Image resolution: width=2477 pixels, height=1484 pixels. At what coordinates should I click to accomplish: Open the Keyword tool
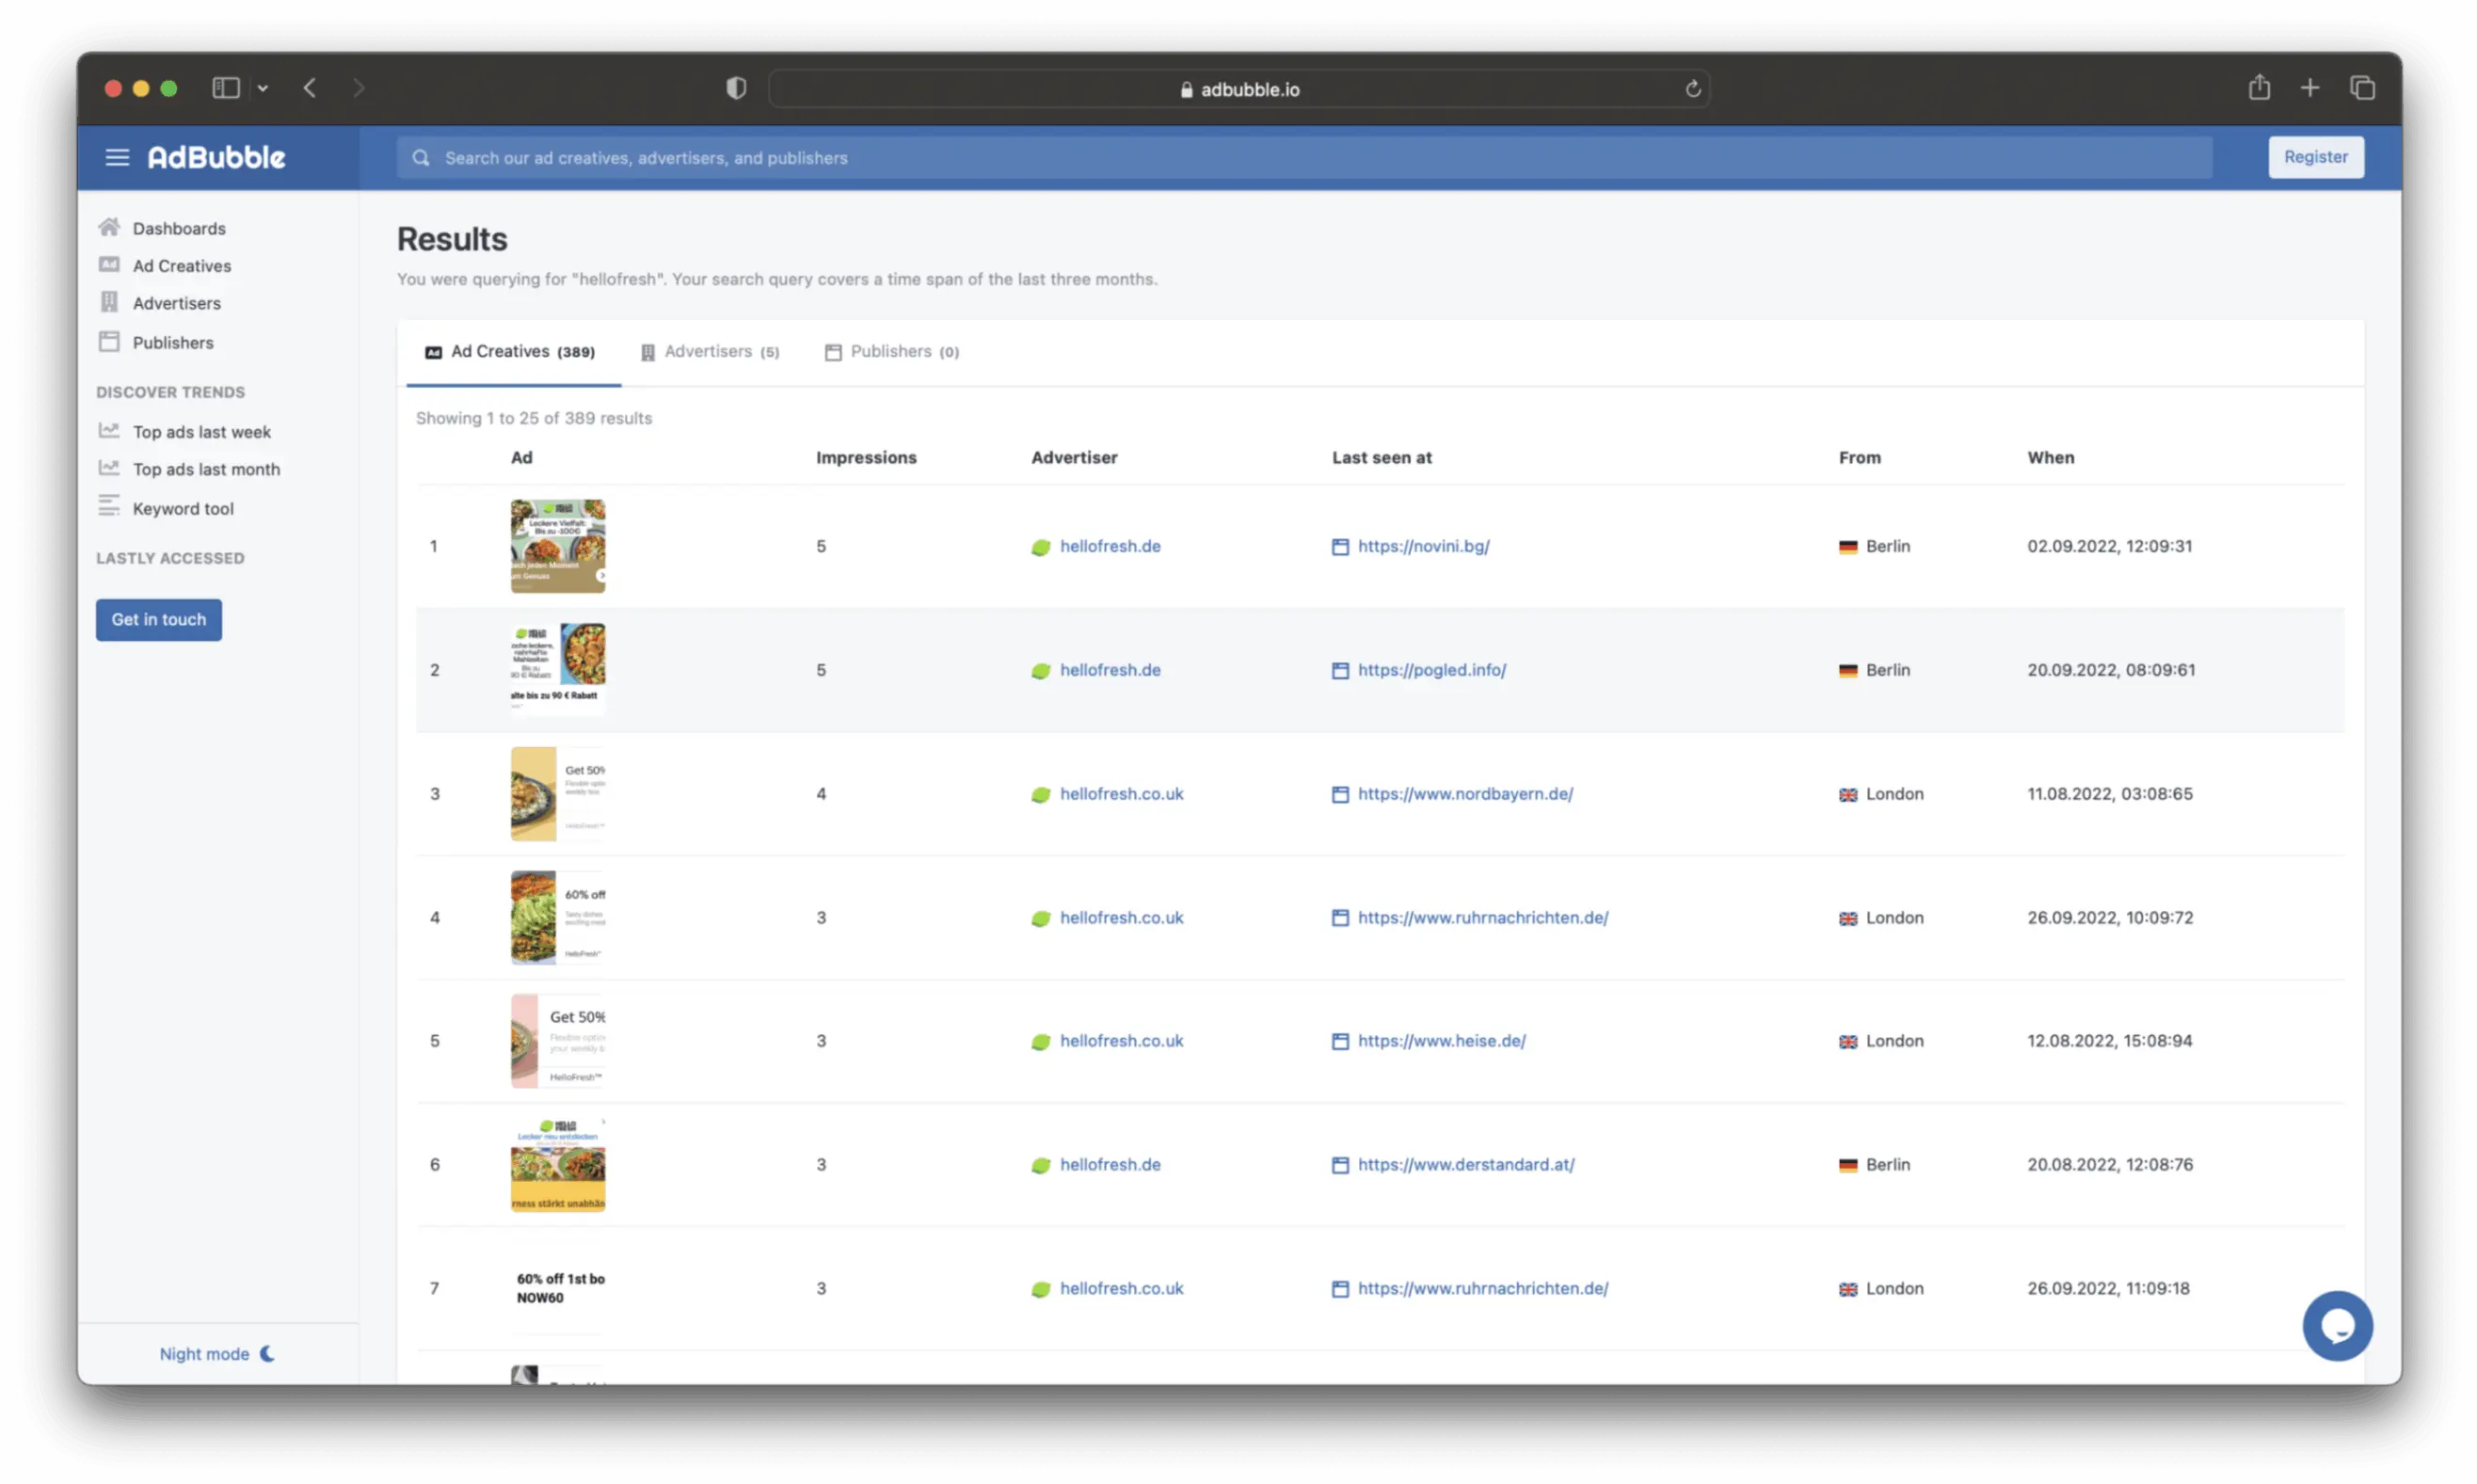(183, 508)
